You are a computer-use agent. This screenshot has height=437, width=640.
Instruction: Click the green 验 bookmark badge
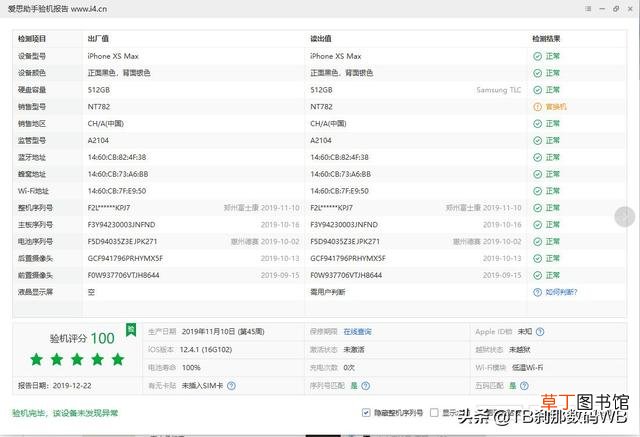[x=131, y=330]
